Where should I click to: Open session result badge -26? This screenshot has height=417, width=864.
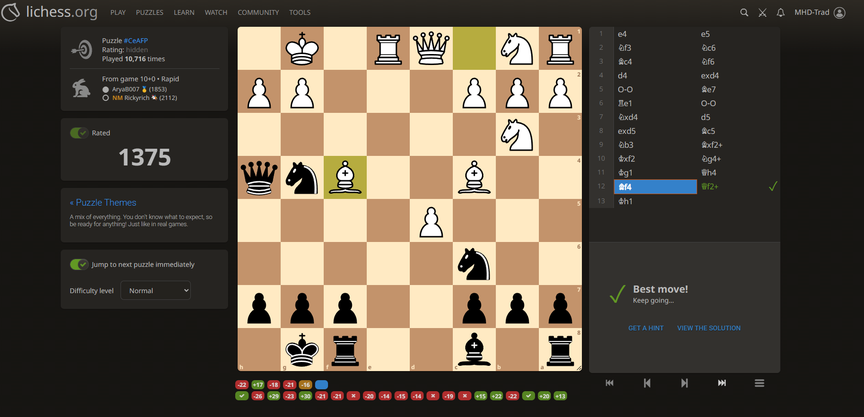[x=257, y=396]
